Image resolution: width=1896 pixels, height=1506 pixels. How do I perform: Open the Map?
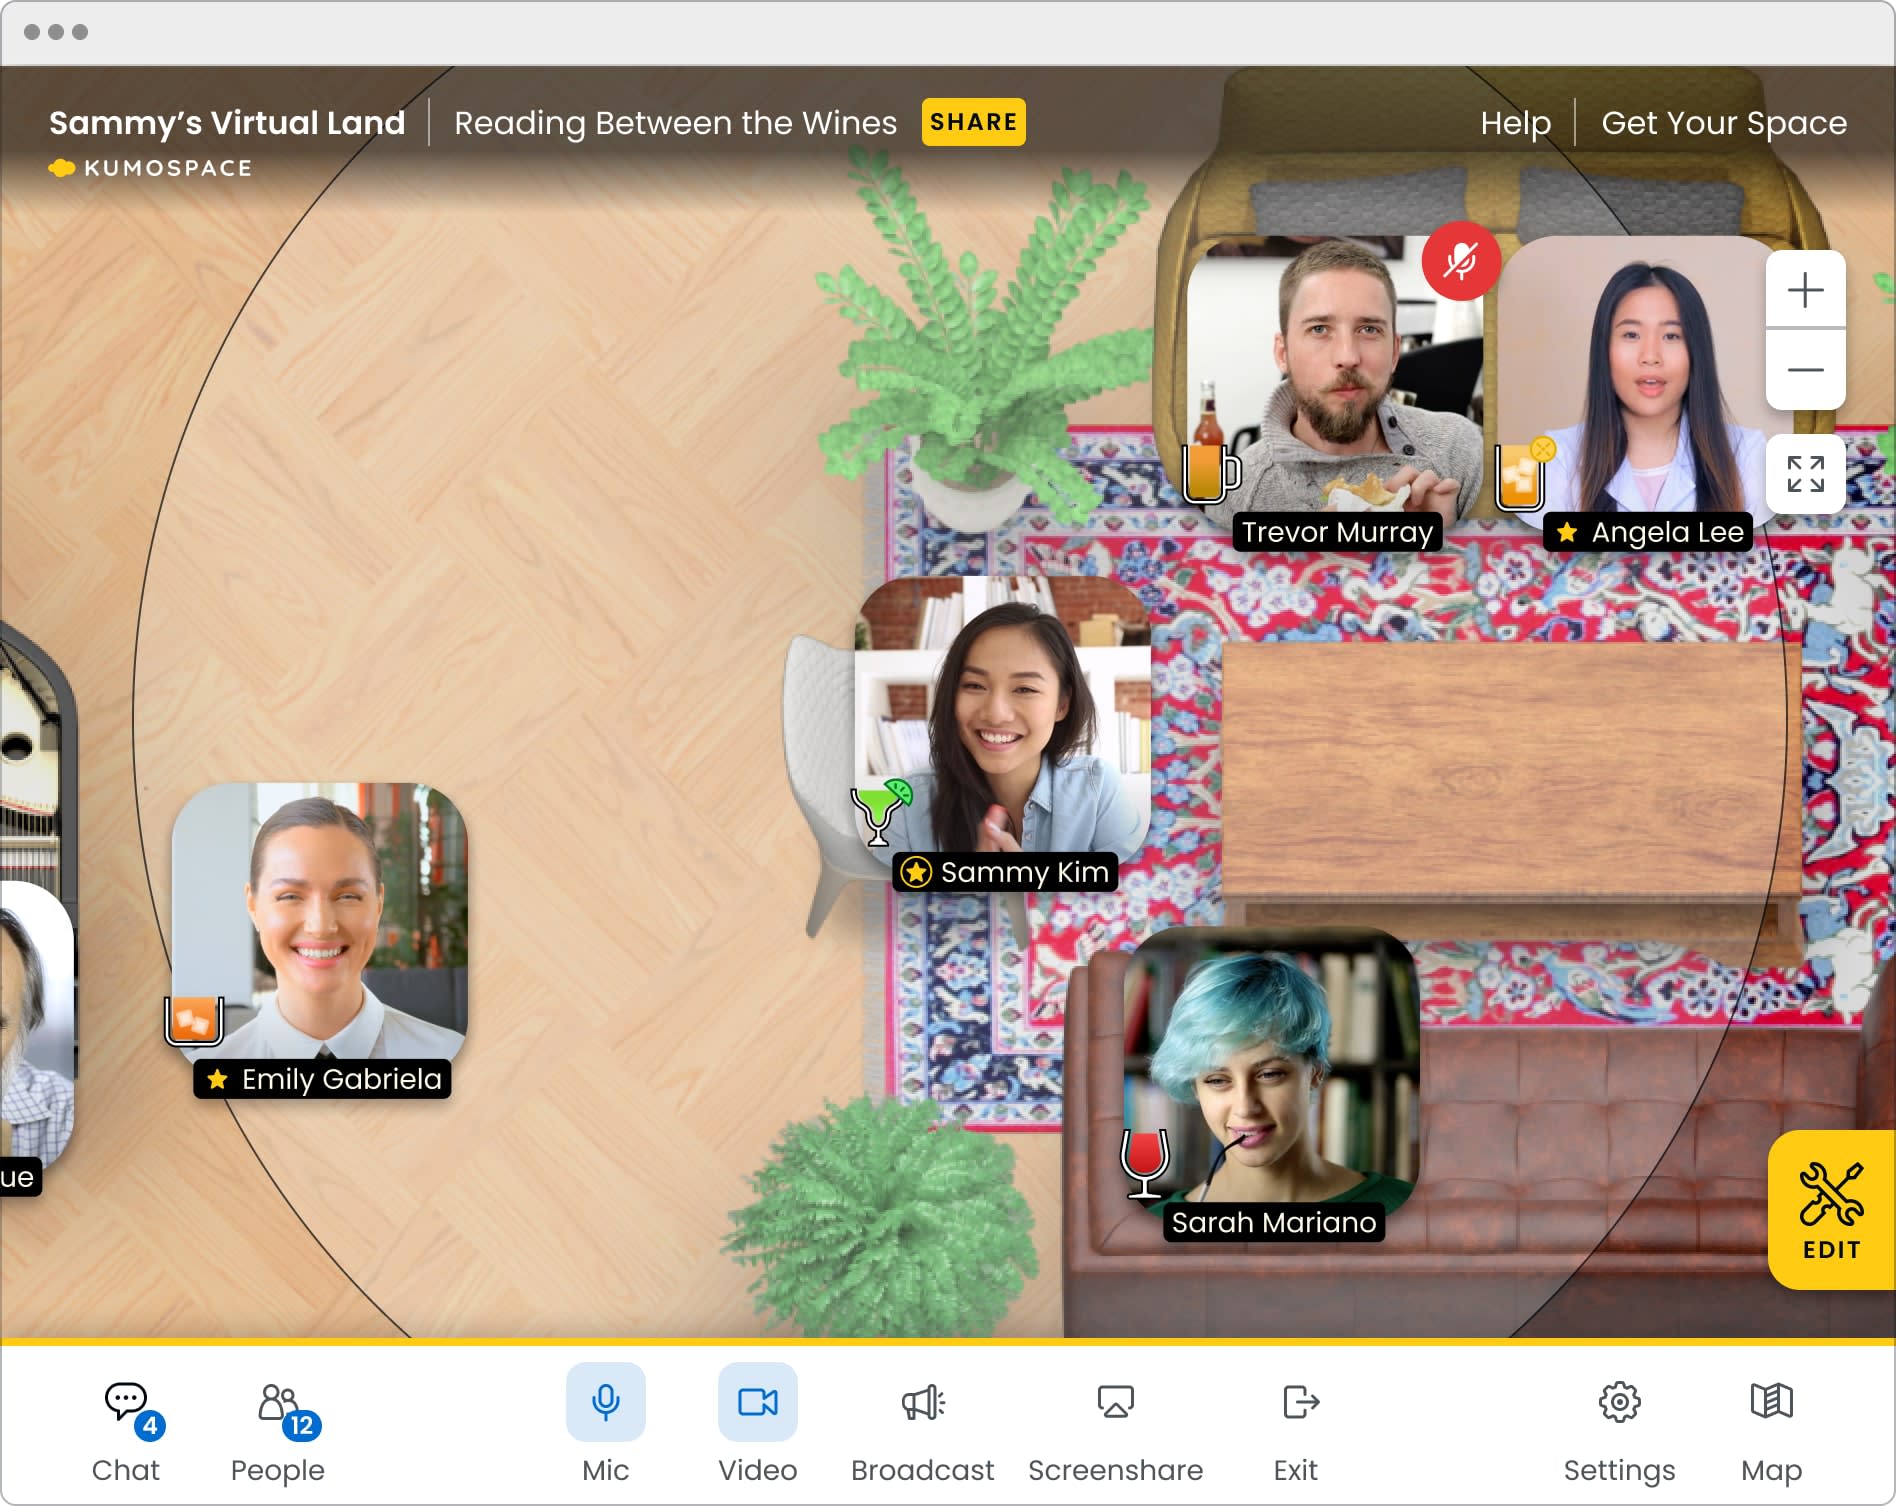(1772, 1422)
